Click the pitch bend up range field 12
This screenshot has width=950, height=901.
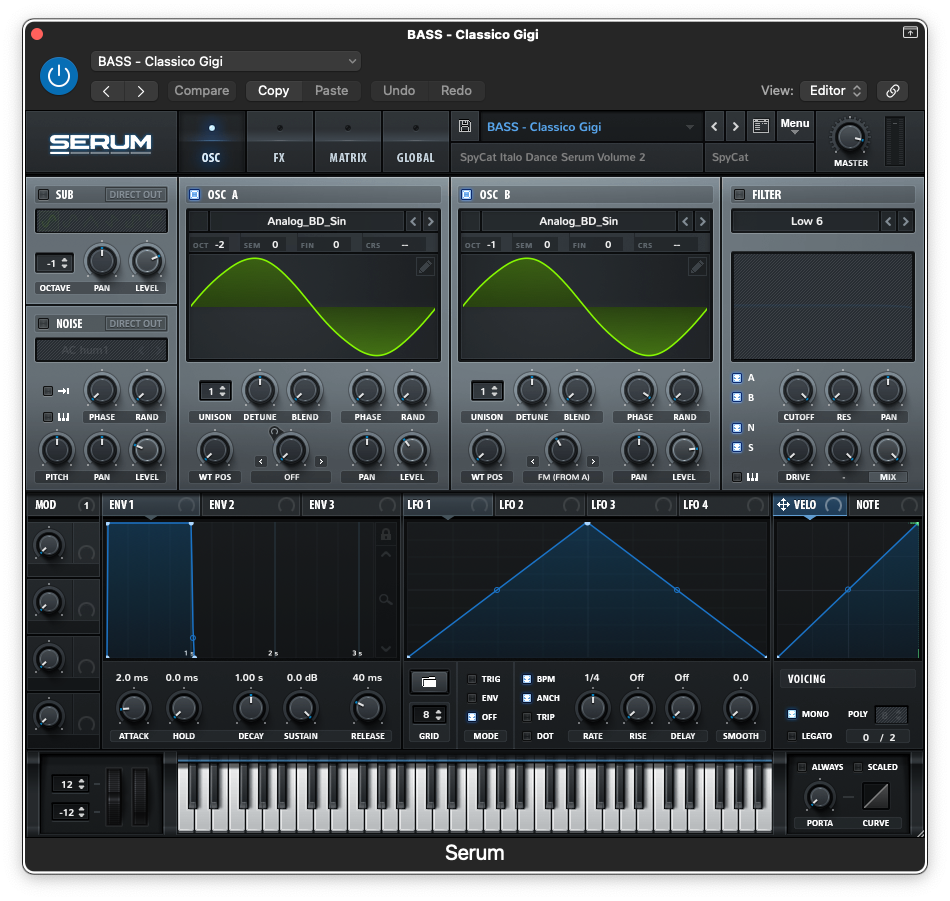pyautogui.click(x=71, y=784)
